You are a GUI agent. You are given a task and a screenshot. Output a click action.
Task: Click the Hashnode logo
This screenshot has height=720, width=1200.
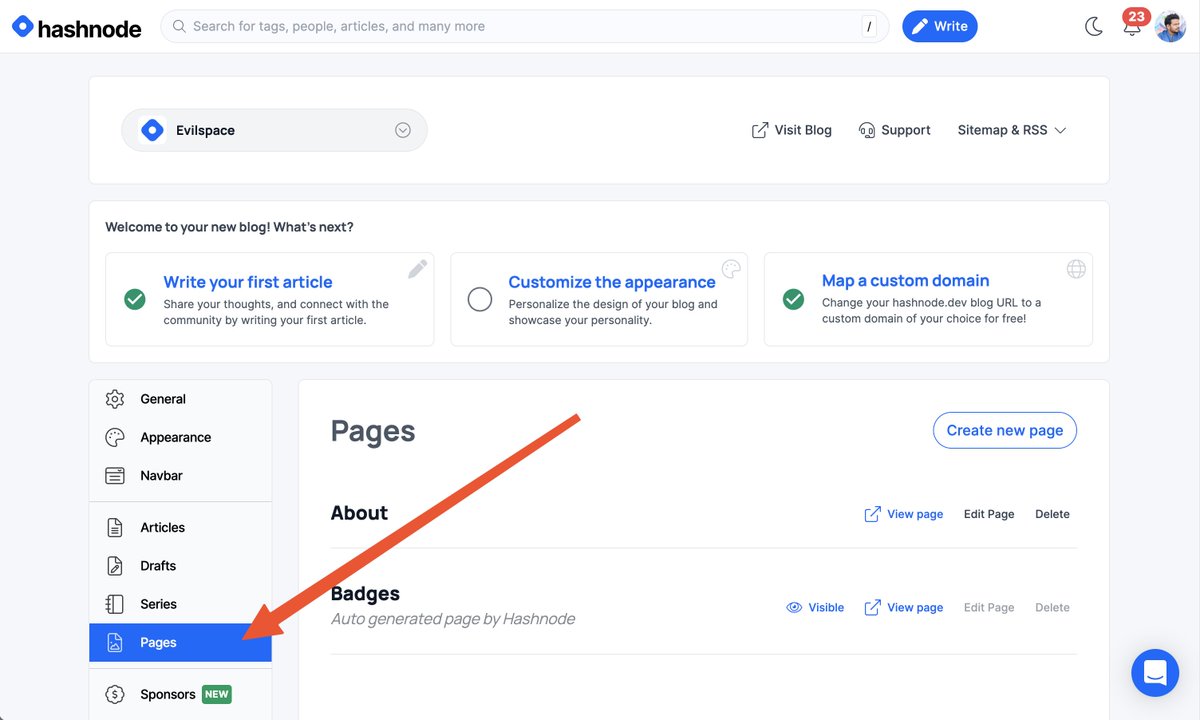coord(76,27)
